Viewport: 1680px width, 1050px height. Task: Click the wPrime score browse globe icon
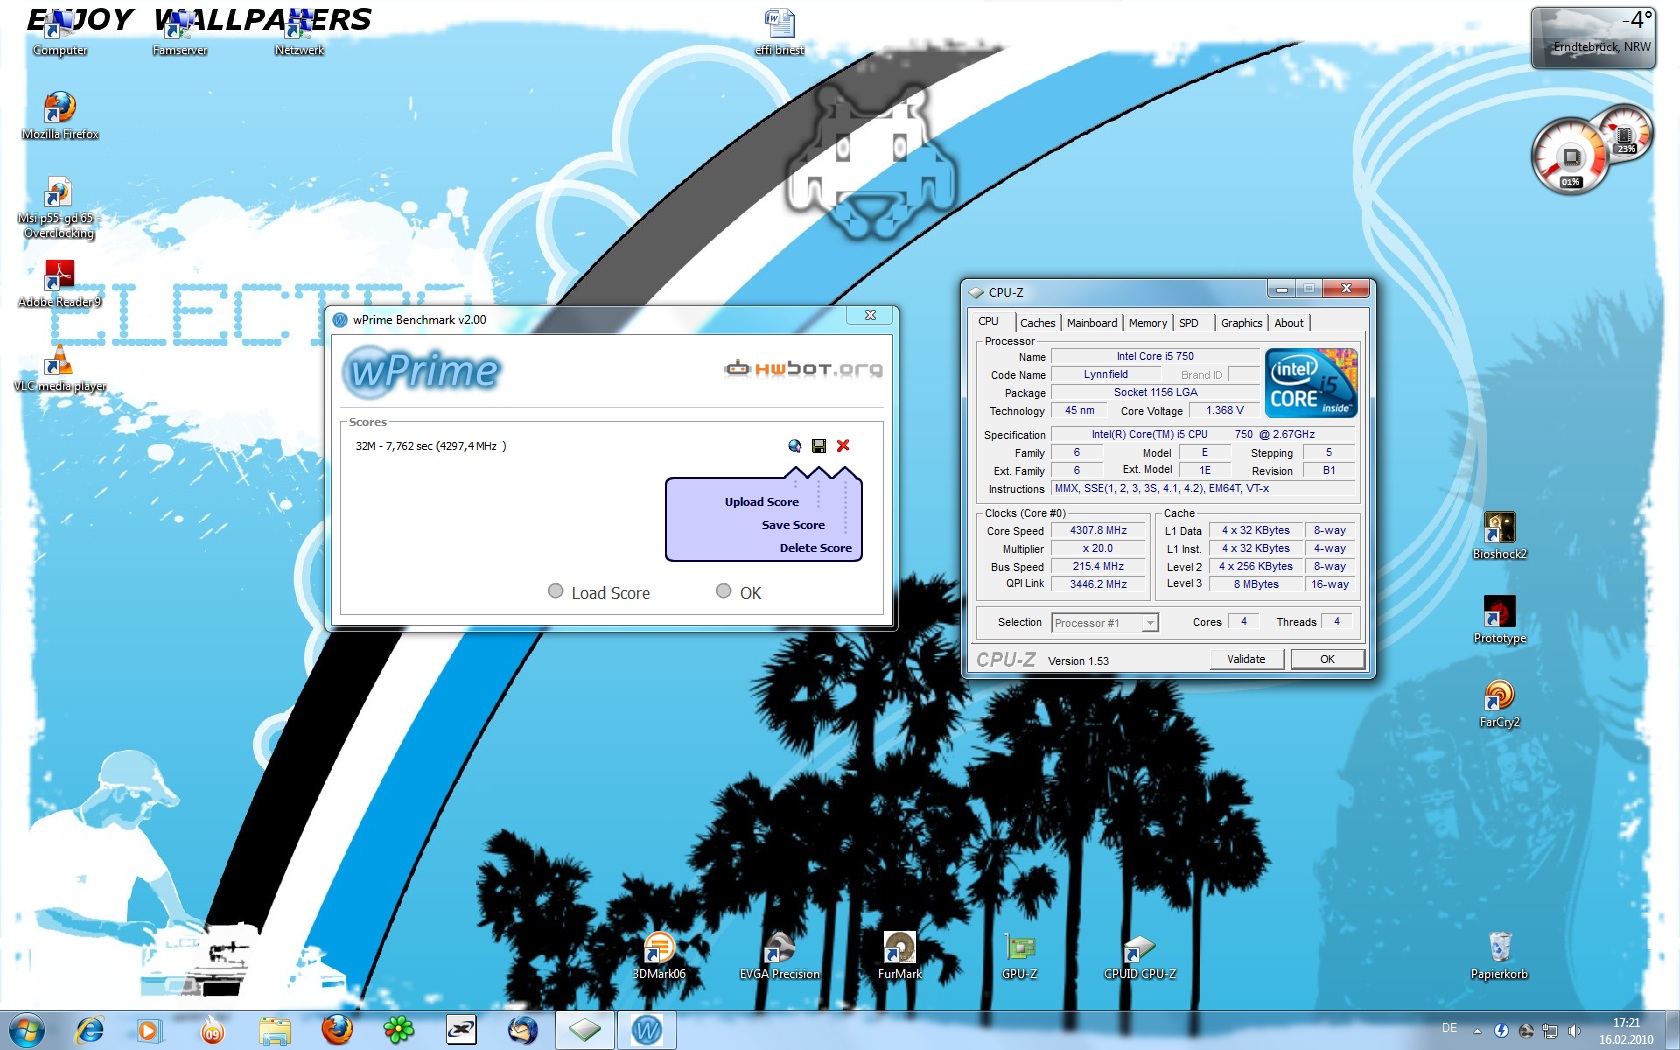tap(794, 446)
